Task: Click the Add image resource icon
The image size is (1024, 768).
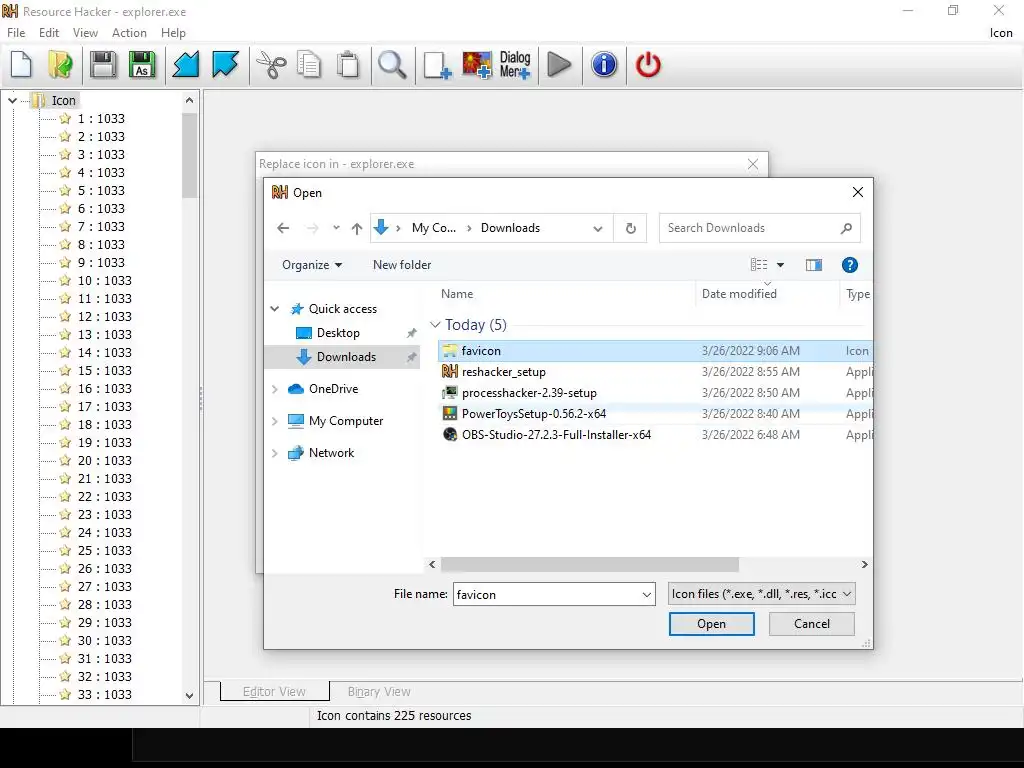Action: point(477,65)
